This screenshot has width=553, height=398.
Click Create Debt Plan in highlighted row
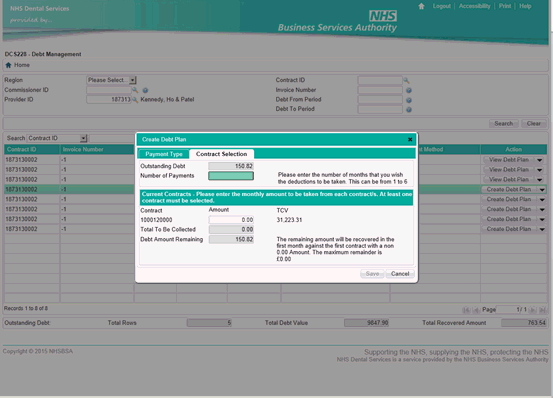[x=509, y=190]
